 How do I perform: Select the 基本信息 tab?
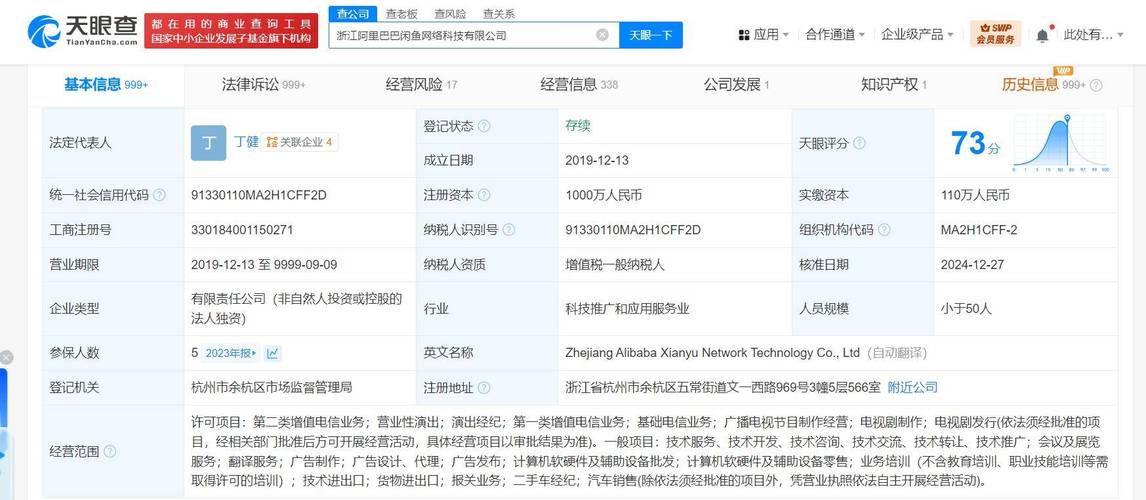tap(106, 85)
